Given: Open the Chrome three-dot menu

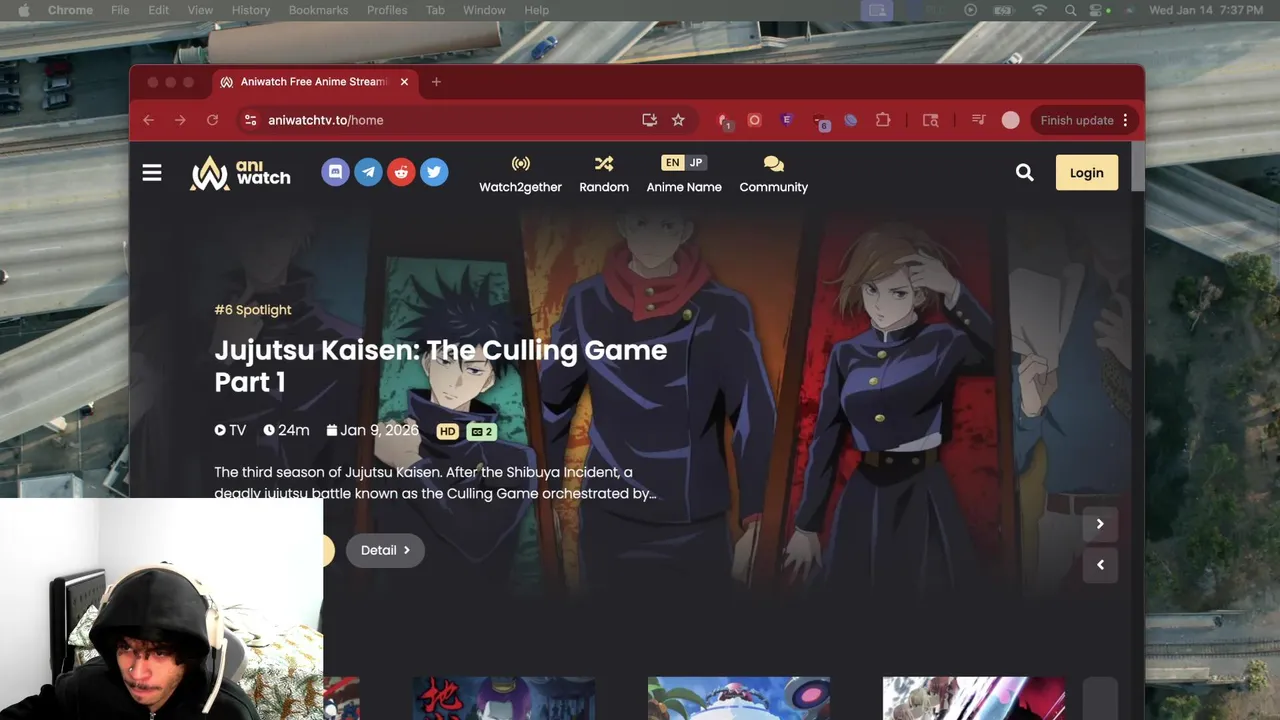Looking at the screenshot, I should [x=1126, y=120].
